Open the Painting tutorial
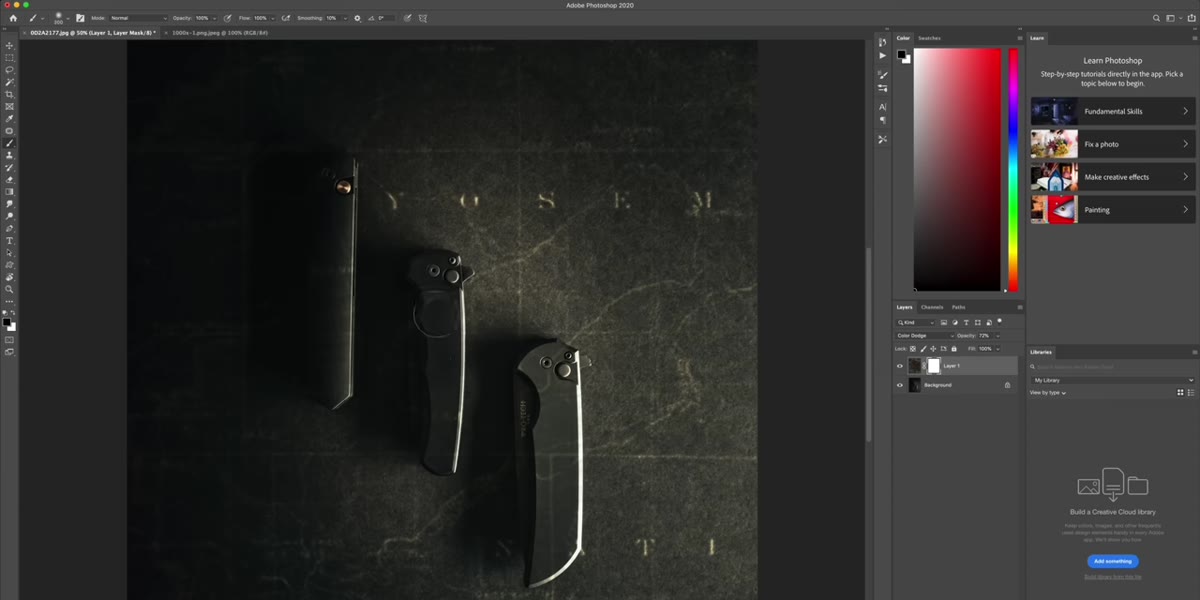The width and height of the screenshot is (1200, 600). tap(1113, 210)
